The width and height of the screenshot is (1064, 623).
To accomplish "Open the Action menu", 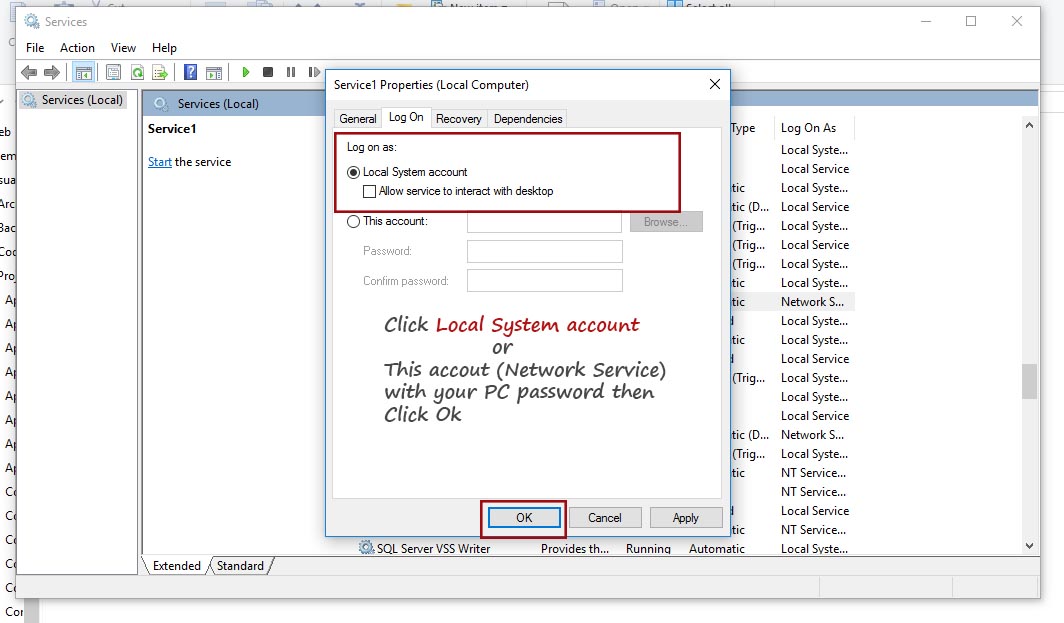I will [77, 48].
